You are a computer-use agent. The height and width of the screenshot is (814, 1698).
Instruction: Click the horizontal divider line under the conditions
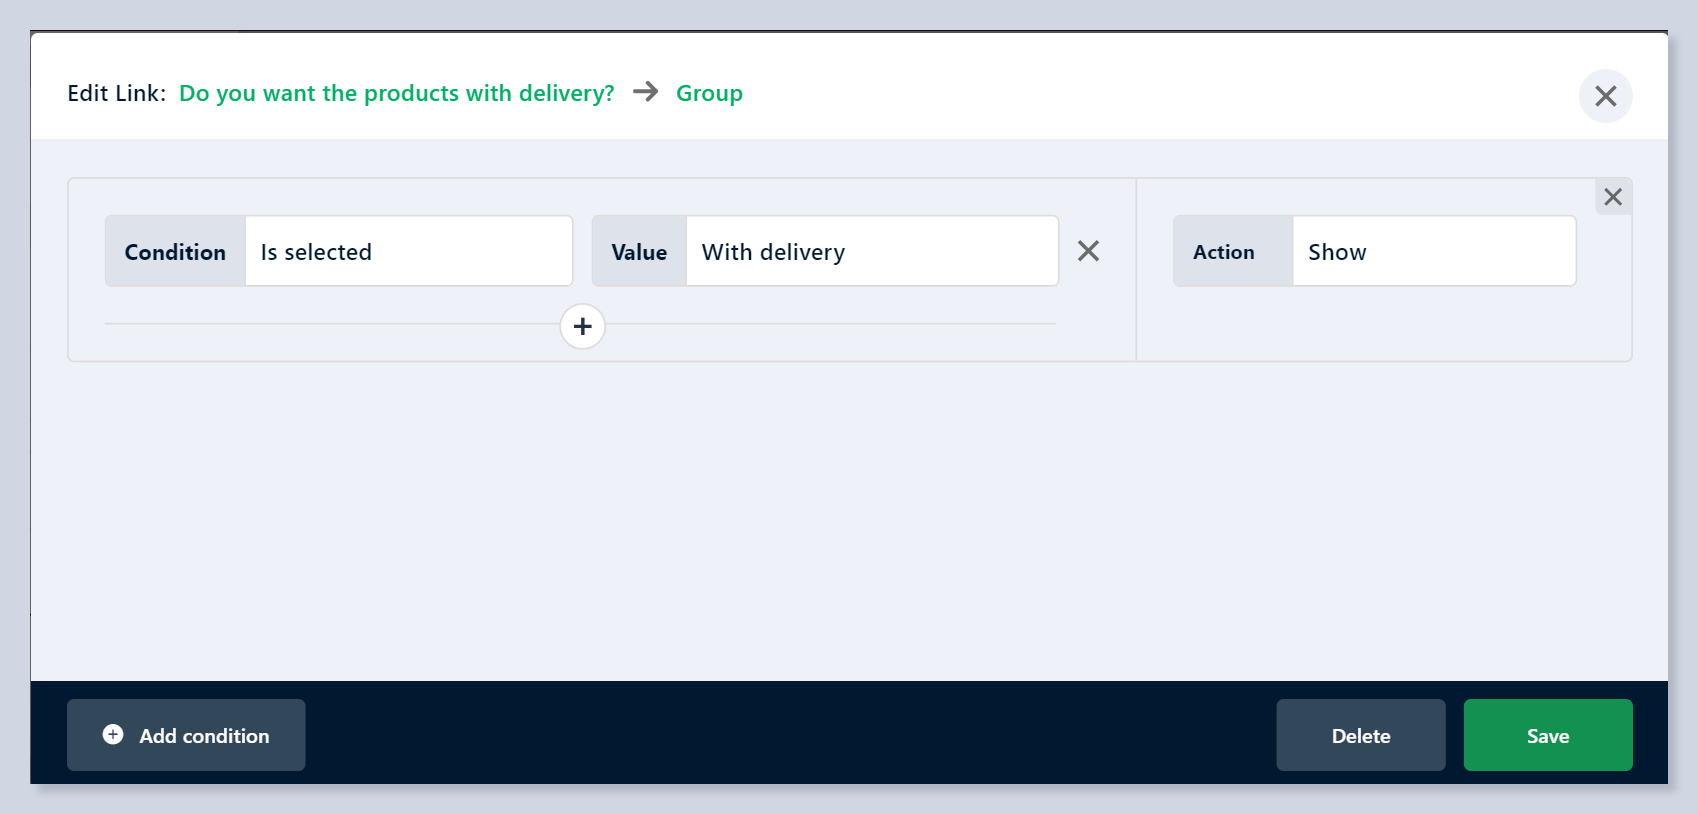point(330,324)
